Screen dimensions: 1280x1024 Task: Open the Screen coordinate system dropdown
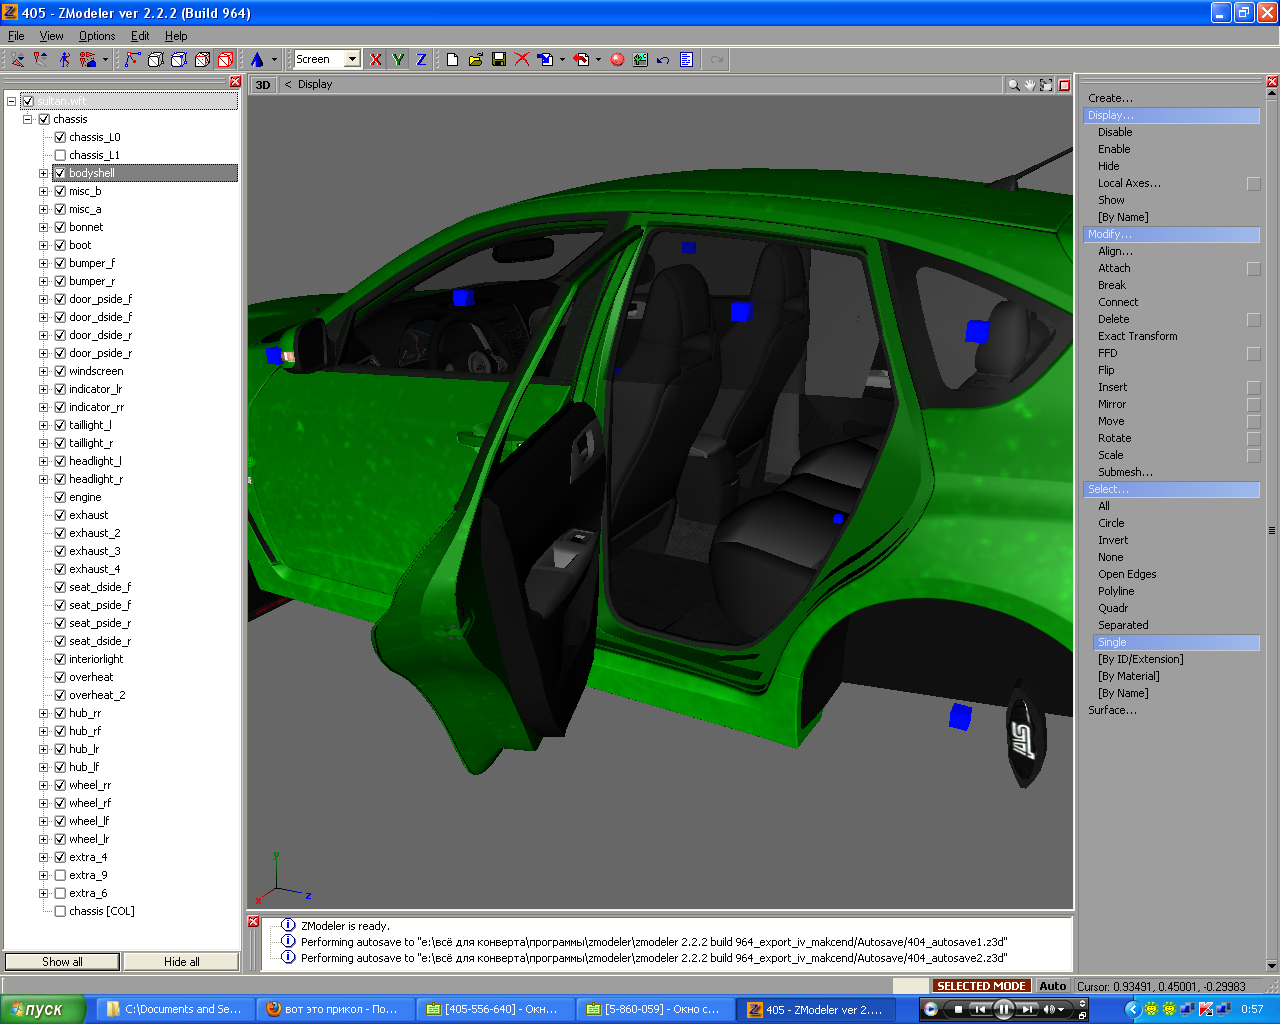click(x=352, y=60)
